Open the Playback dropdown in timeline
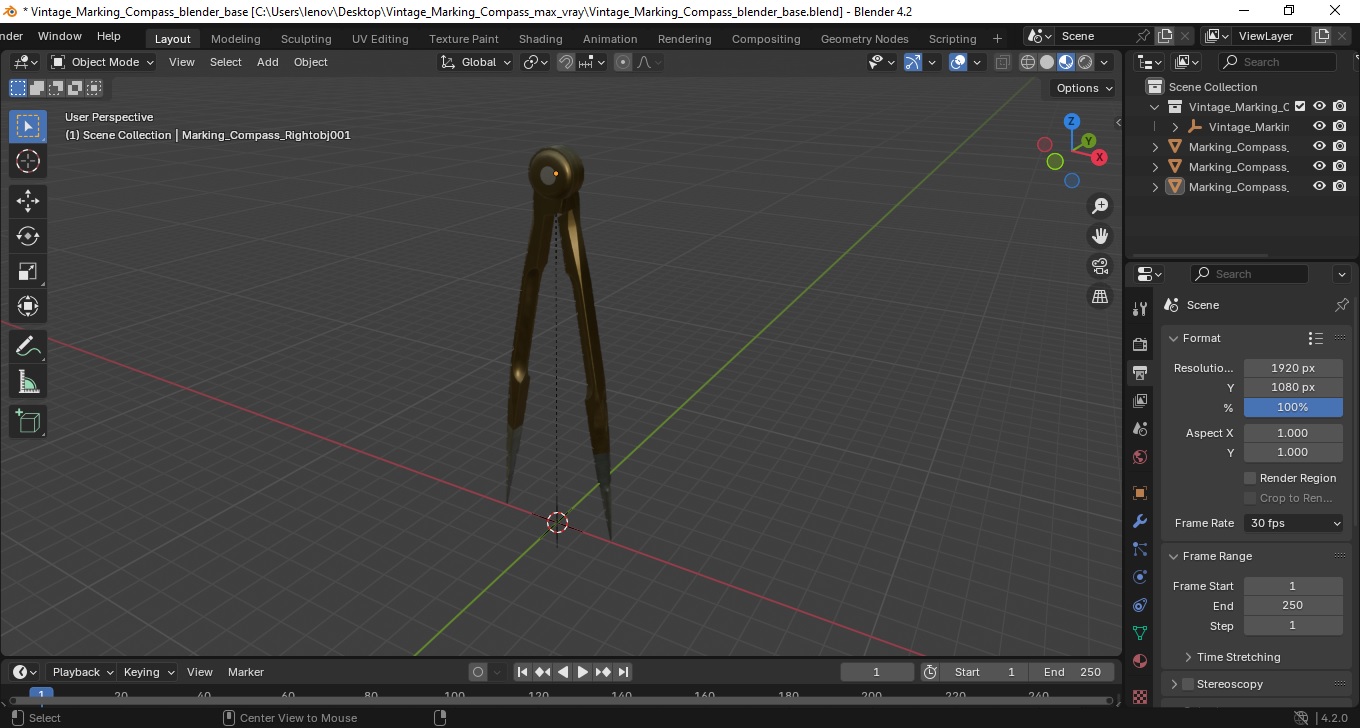The image size is (1360, 728). tap(82, 672)
